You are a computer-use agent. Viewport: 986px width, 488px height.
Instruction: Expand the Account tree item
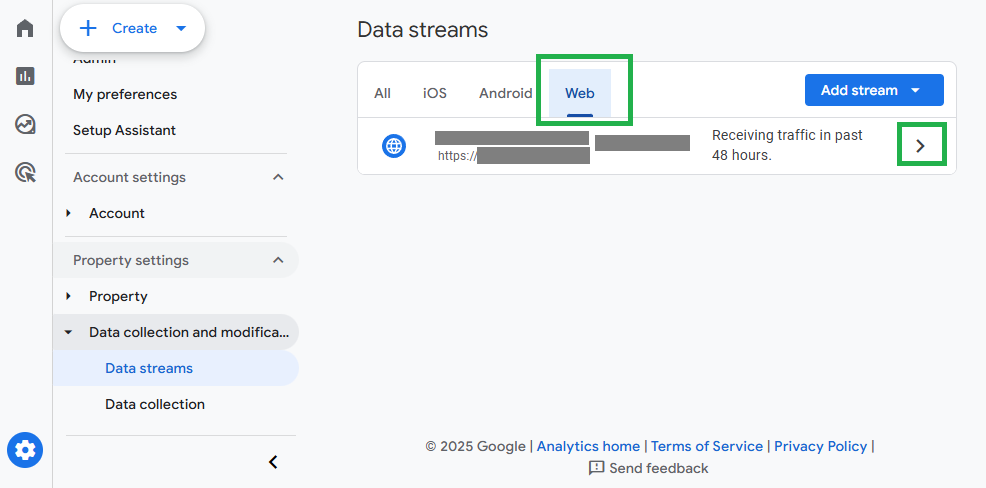(69, 213)
